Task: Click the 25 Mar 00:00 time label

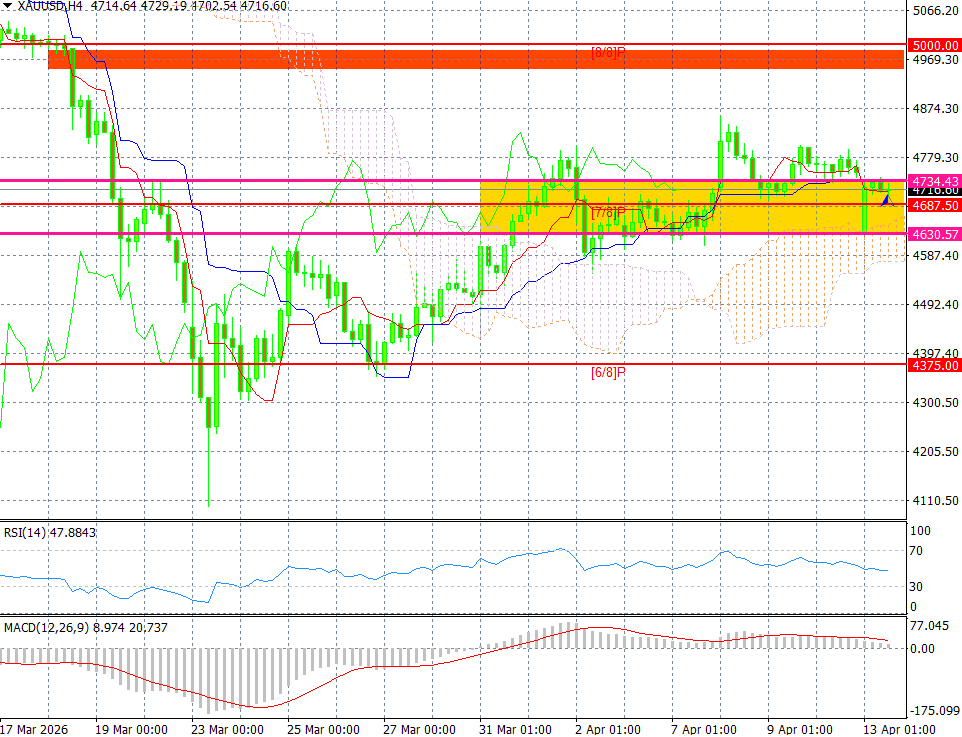Action: point(323,730)
